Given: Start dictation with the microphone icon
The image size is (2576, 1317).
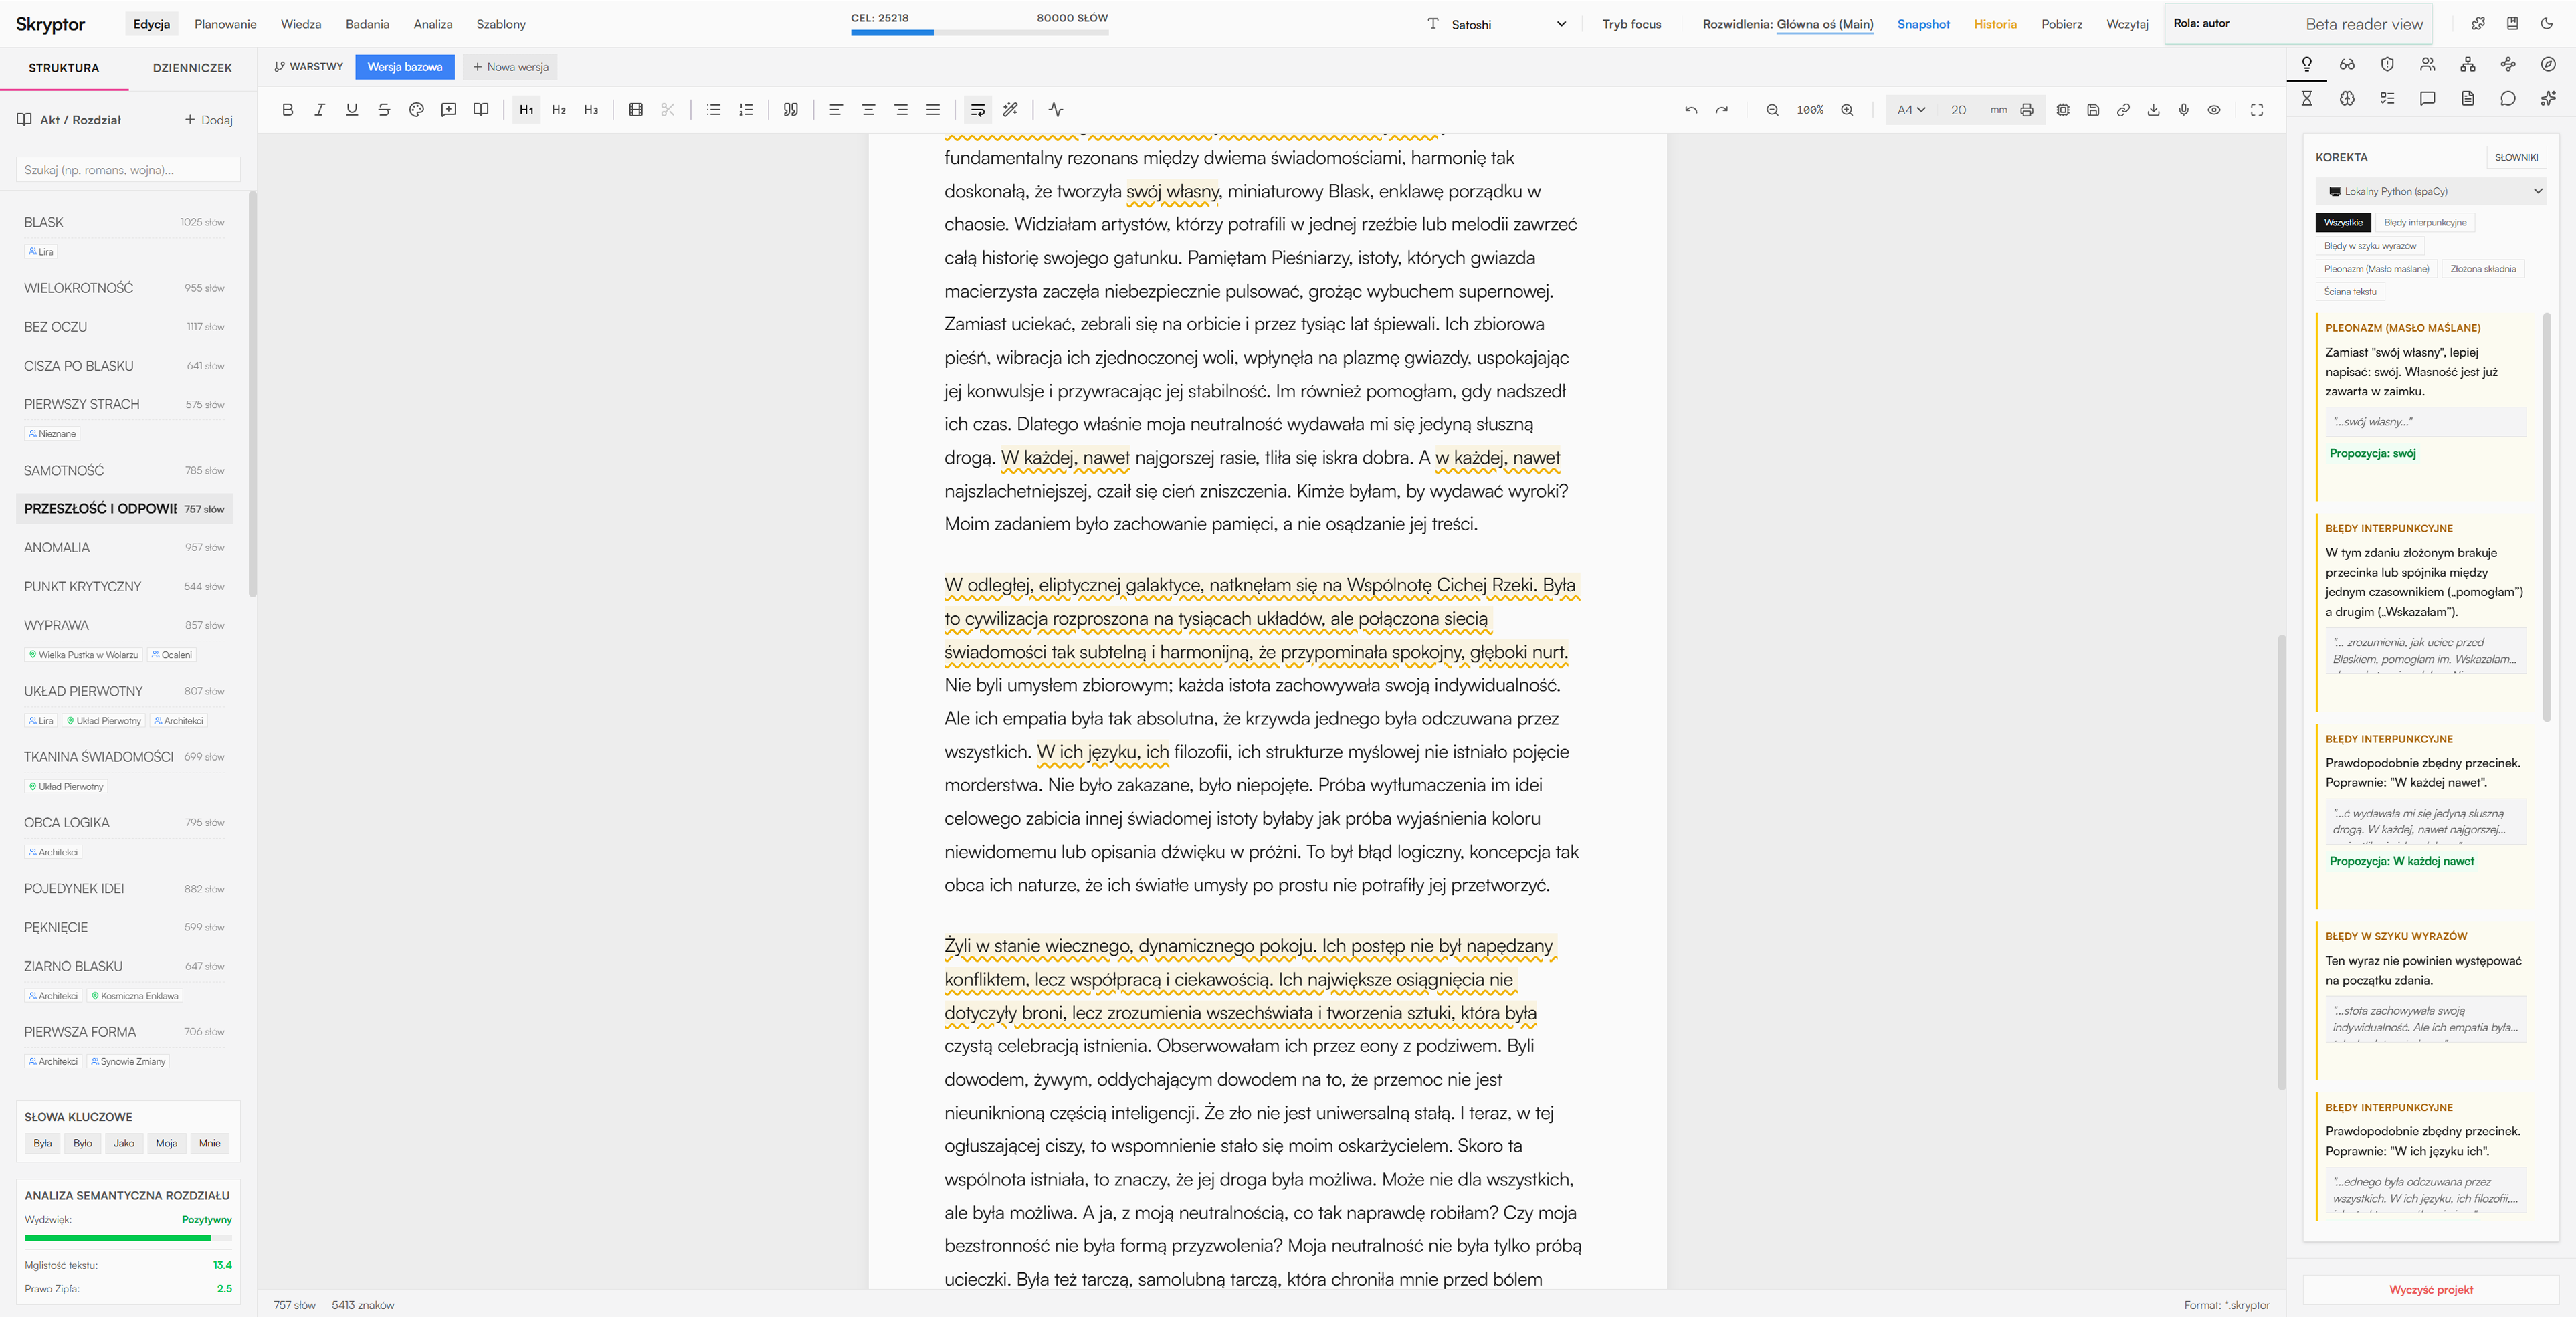Looking at the screenshot, I should 2184,110.
